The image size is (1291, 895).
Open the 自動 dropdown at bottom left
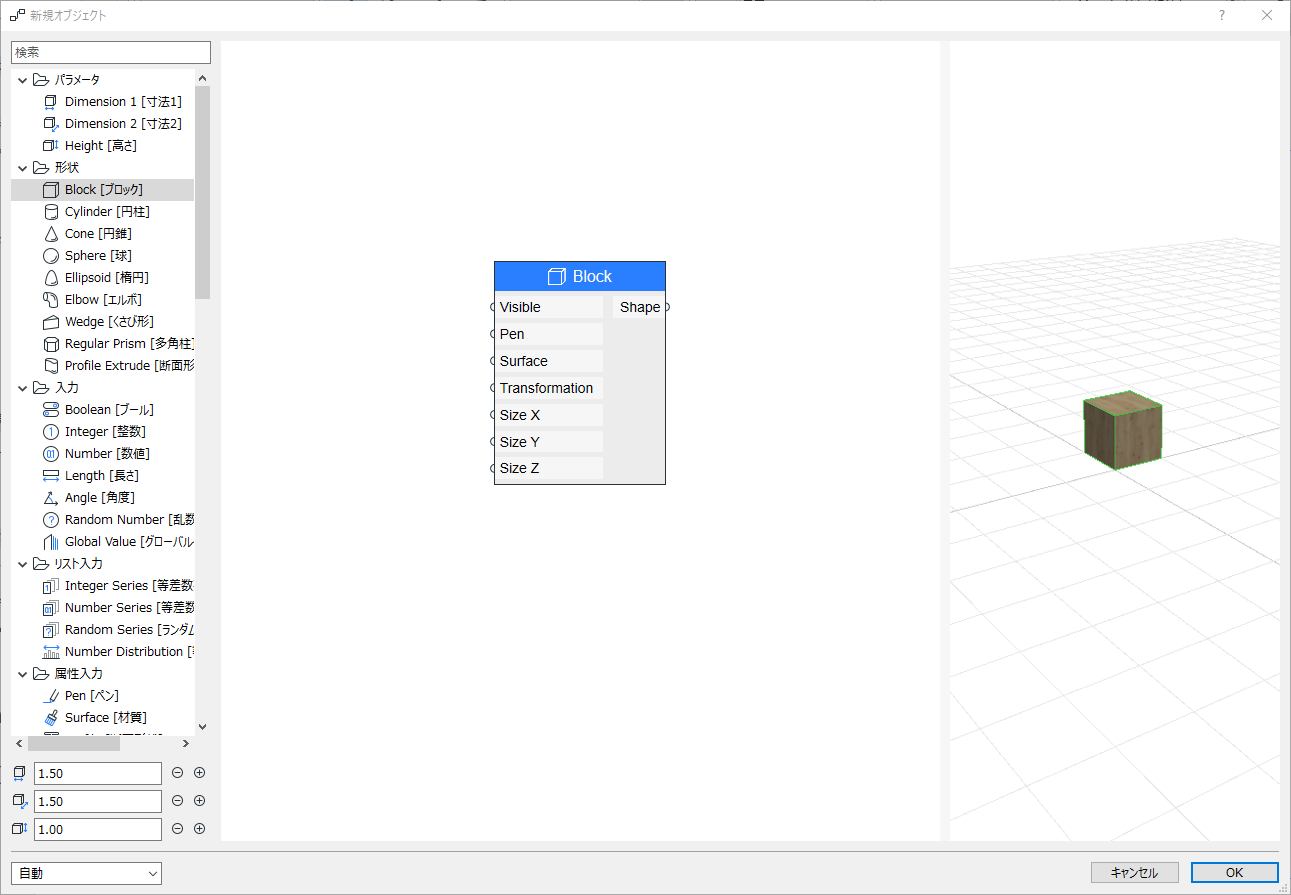85,873
